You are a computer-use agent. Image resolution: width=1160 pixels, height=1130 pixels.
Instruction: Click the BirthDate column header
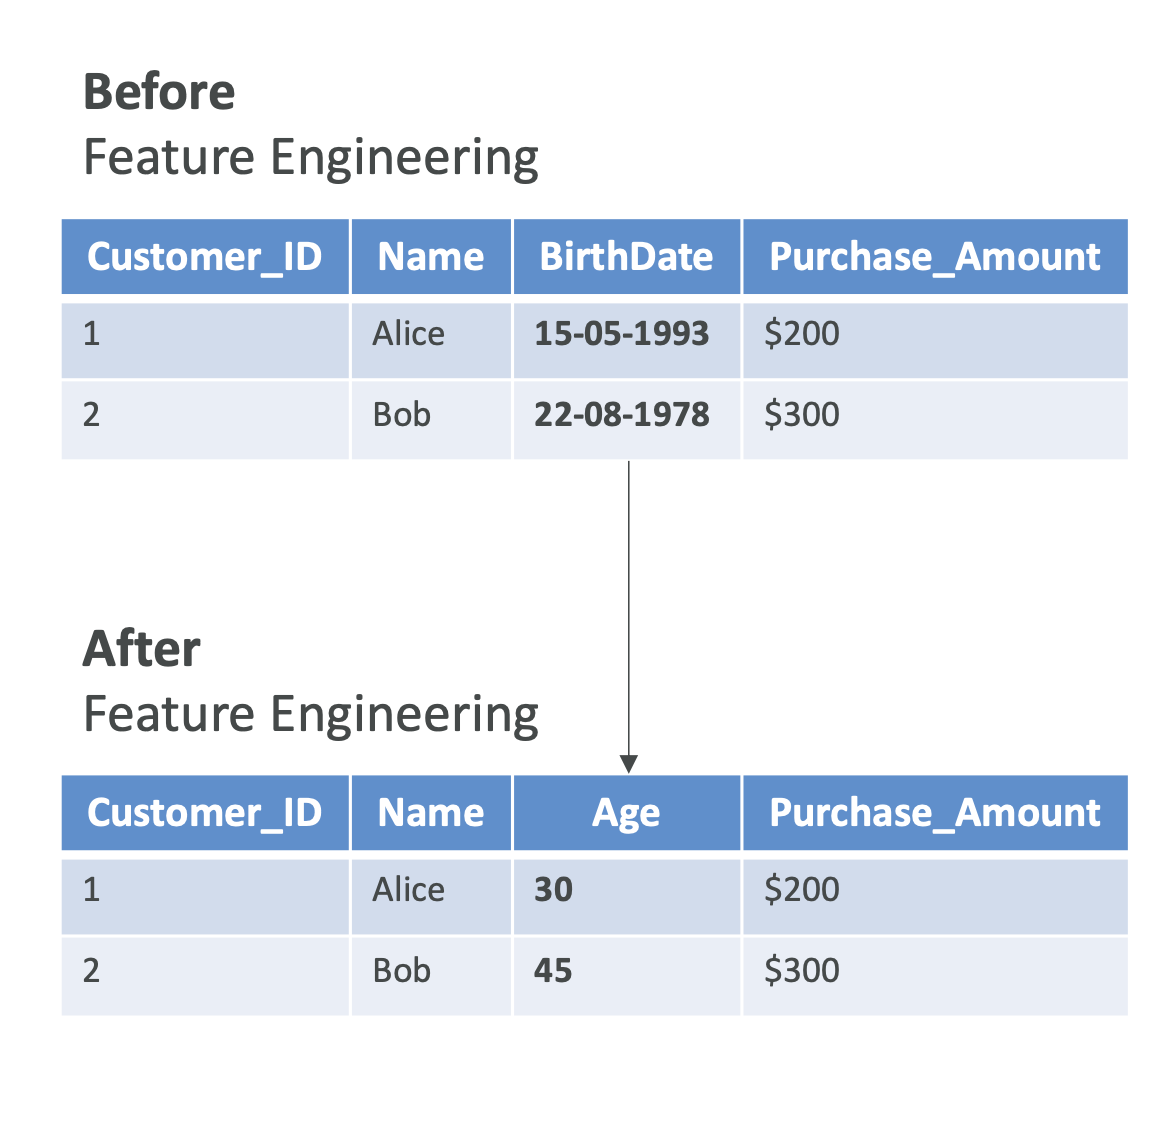[626, 257]
